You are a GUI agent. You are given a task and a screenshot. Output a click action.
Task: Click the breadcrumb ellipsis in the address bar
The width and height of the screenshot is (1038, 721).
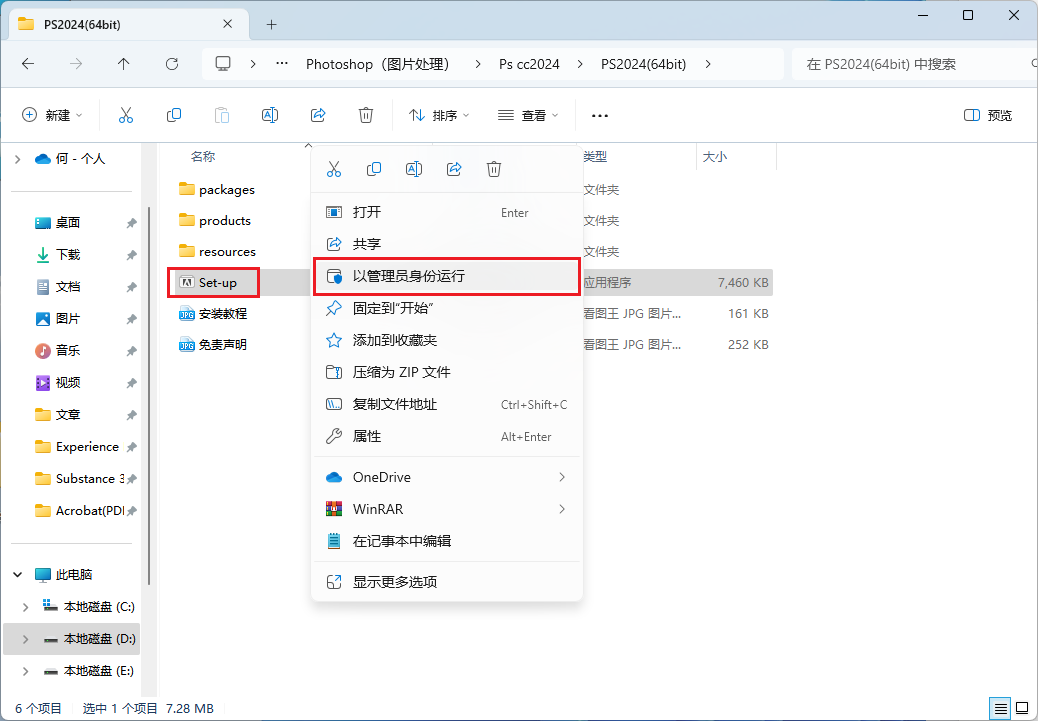282,64
